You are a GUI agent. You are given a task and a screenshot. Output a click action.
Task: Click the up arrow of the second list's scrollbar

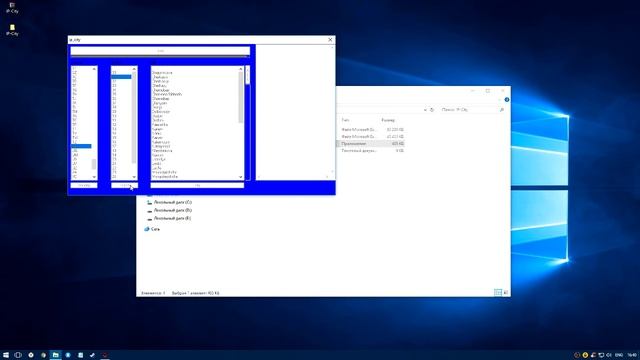134,69
